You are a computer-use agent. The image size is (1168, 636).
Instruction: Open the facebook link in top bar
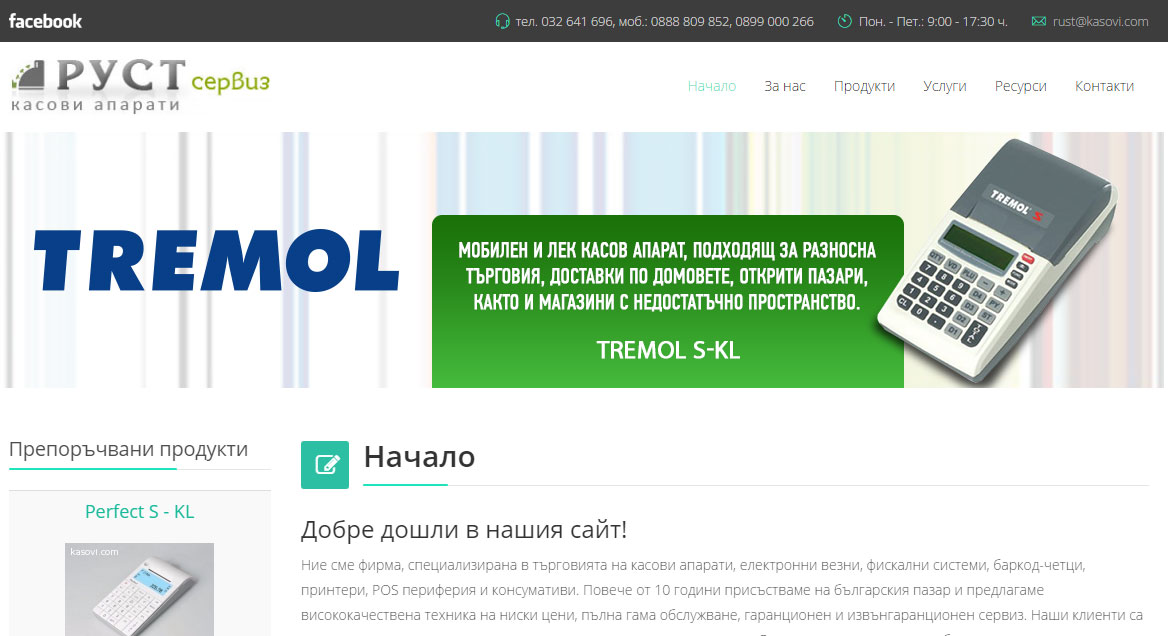point(46,21)
